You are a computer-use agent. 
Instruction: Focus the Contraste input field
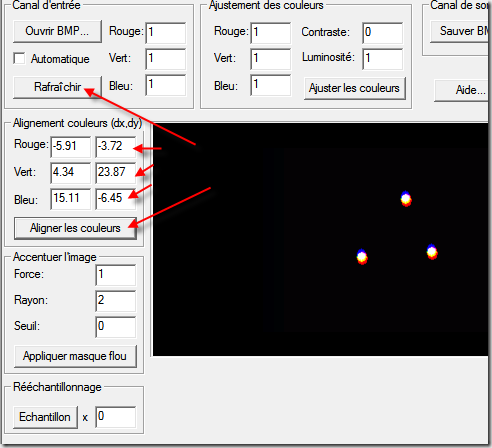[383, 33]
